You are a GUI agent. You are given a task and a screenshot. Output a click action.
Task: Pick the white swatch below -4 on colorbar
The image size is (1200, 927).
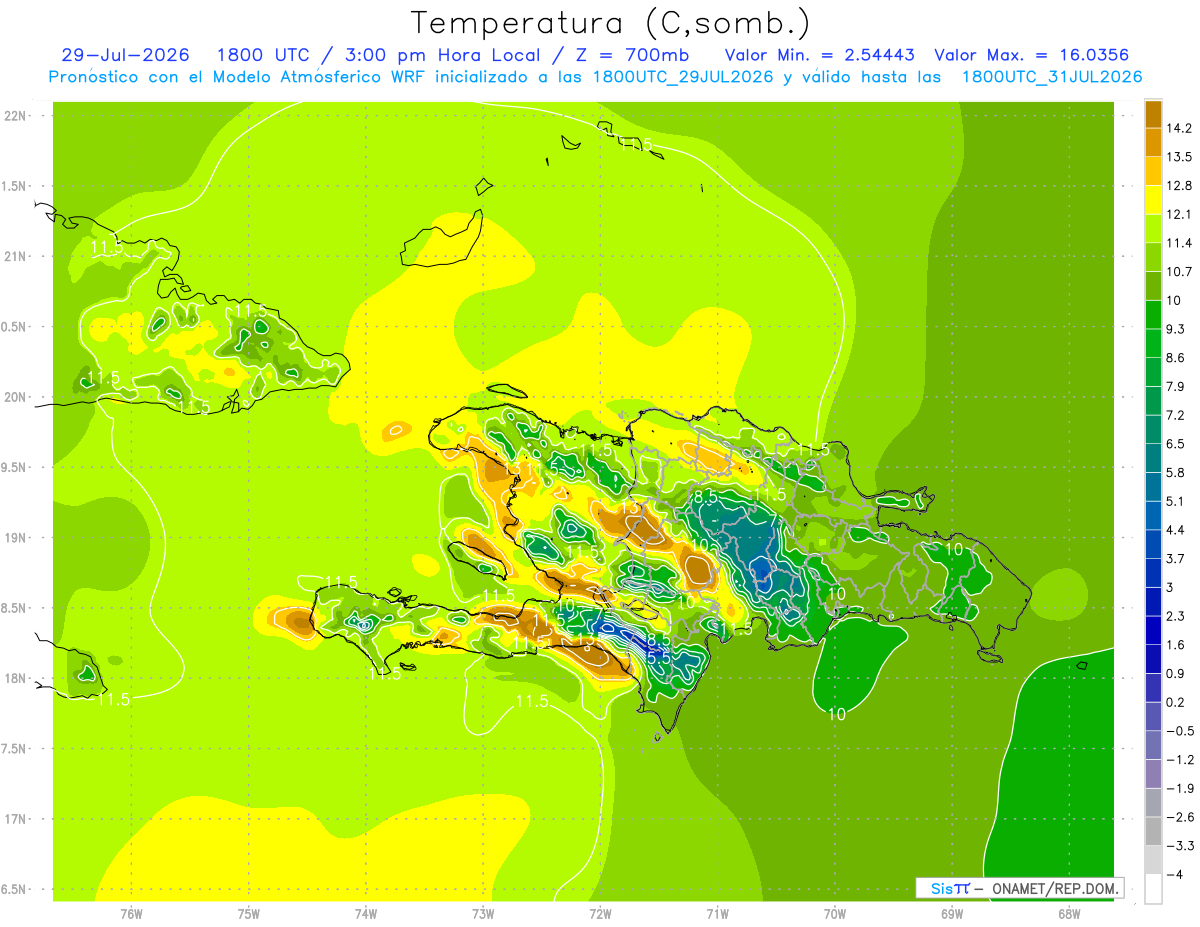coord(1153,889)
